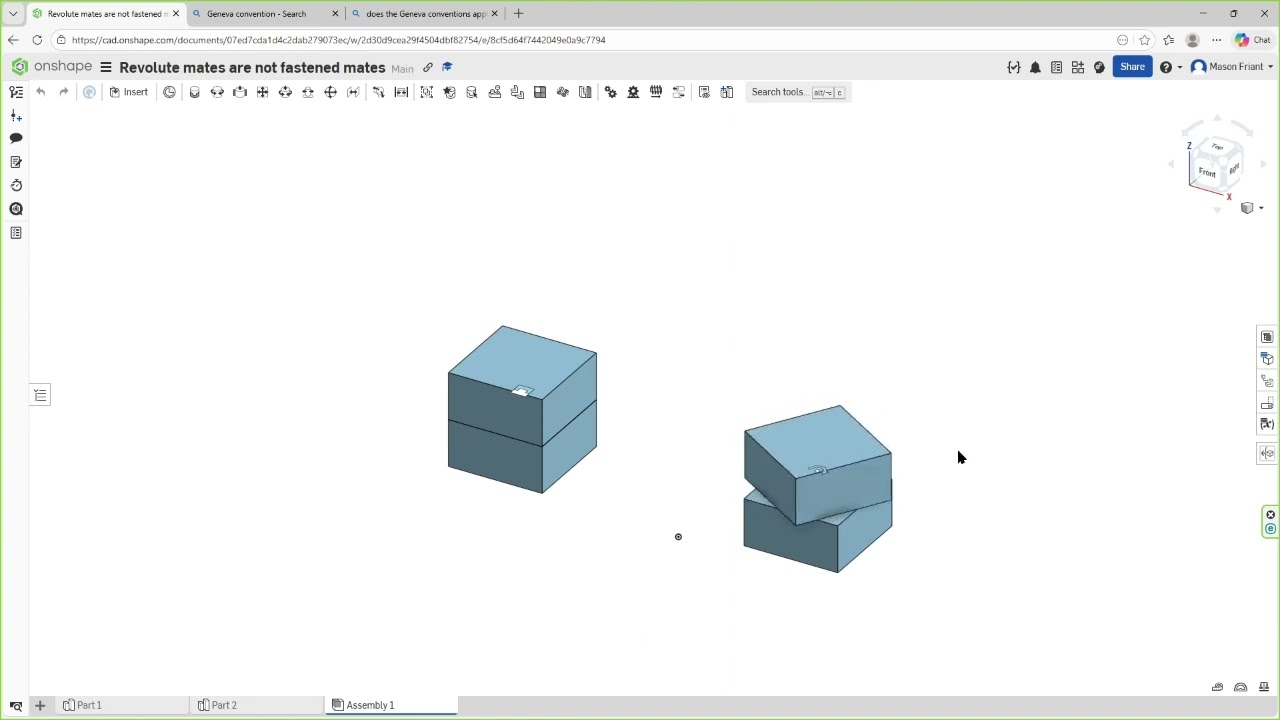Click the Right face of view cube
Viewport: 1280px width, 720px height.
[1234, 168]
